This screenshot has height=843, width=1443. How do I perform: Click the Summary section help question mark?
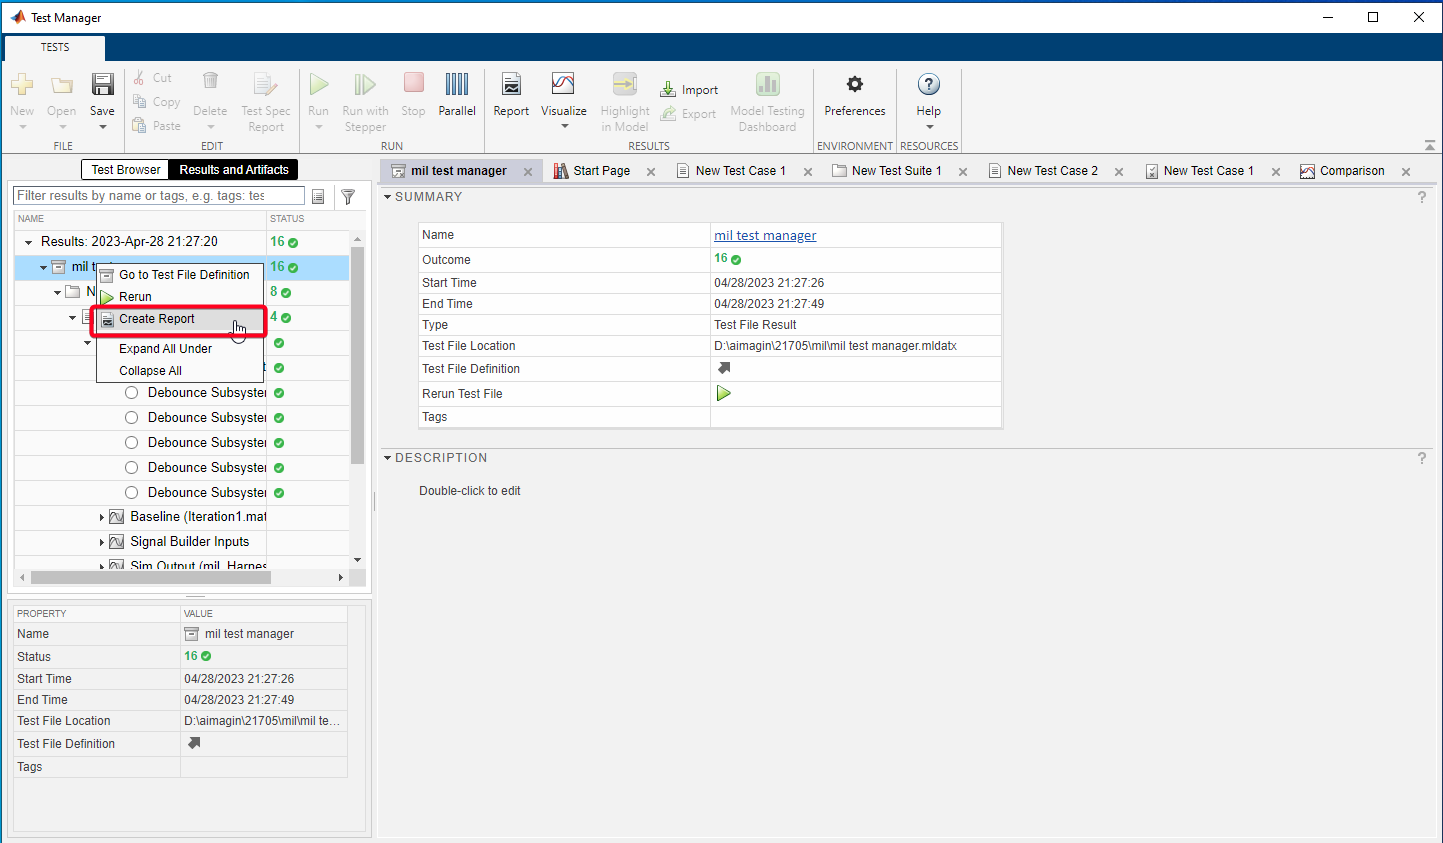1422,198
